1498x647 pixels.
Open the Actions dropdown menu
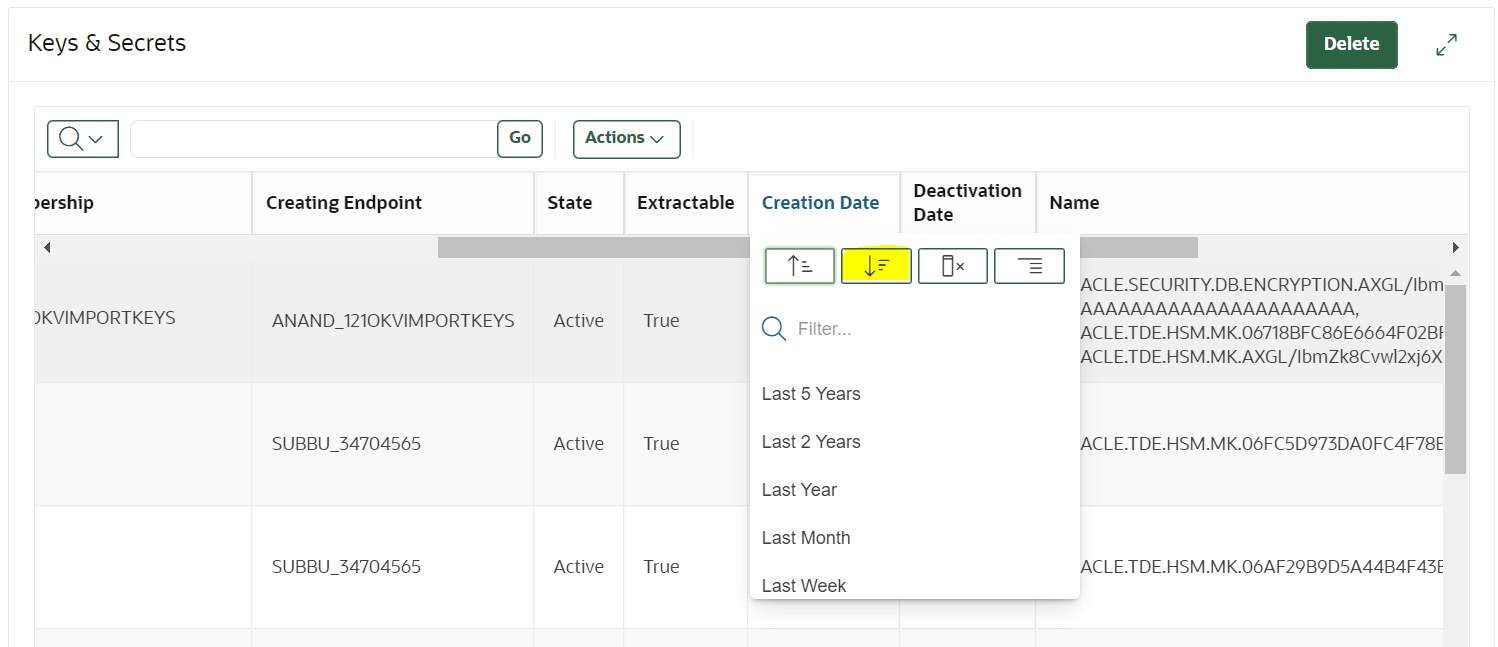tap(626, 139)
